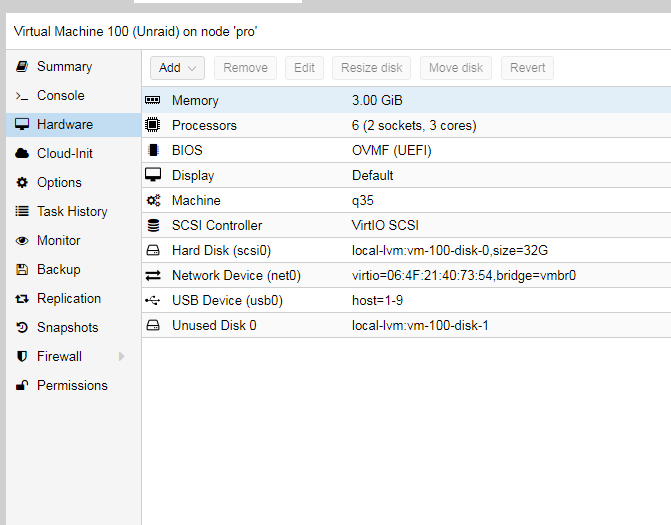Viewport: 671px width, 525px height.
Task: Select 'local-lvm:vm-100-disk-1' unused disk value
Action: tap(420, 326)
